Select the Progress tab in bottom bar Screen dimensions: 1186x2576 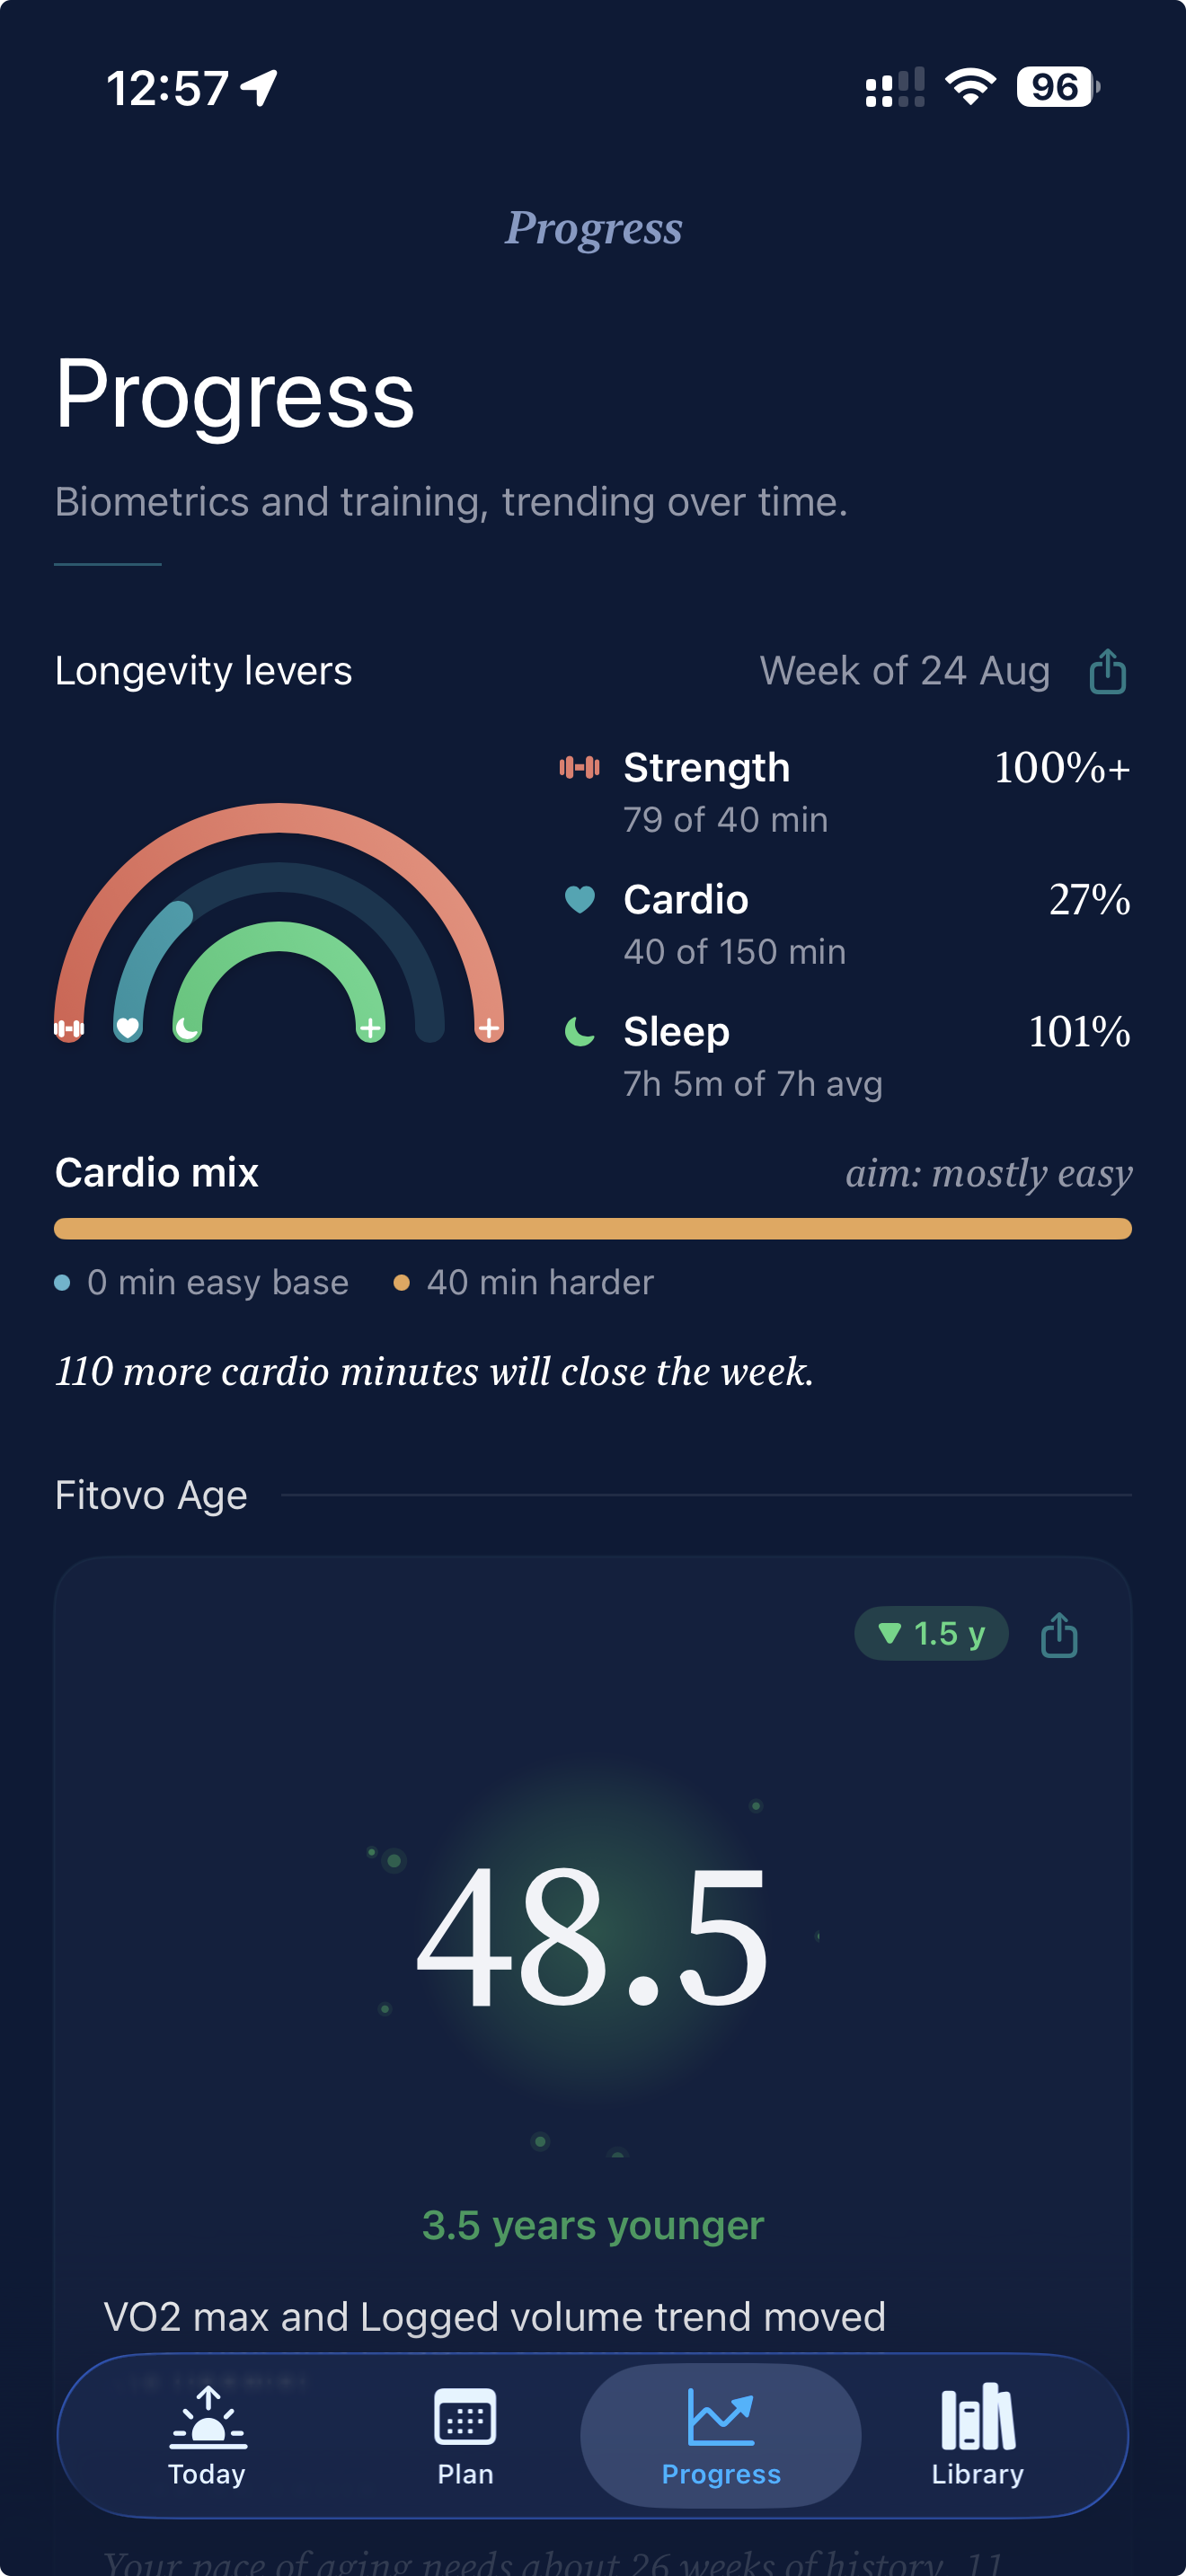(x=721, y=2436)
